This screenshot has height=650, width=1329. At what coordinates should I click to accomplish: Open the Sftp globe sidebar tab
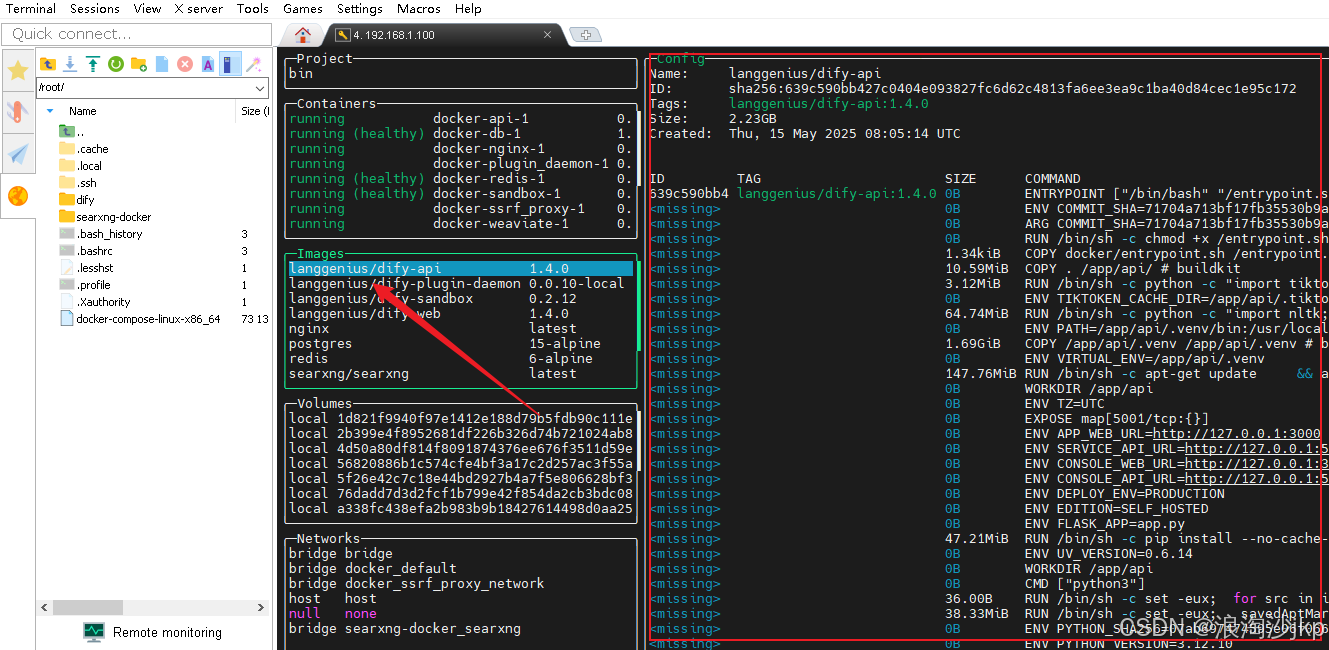pyautogui.click(x=17, y=196)
